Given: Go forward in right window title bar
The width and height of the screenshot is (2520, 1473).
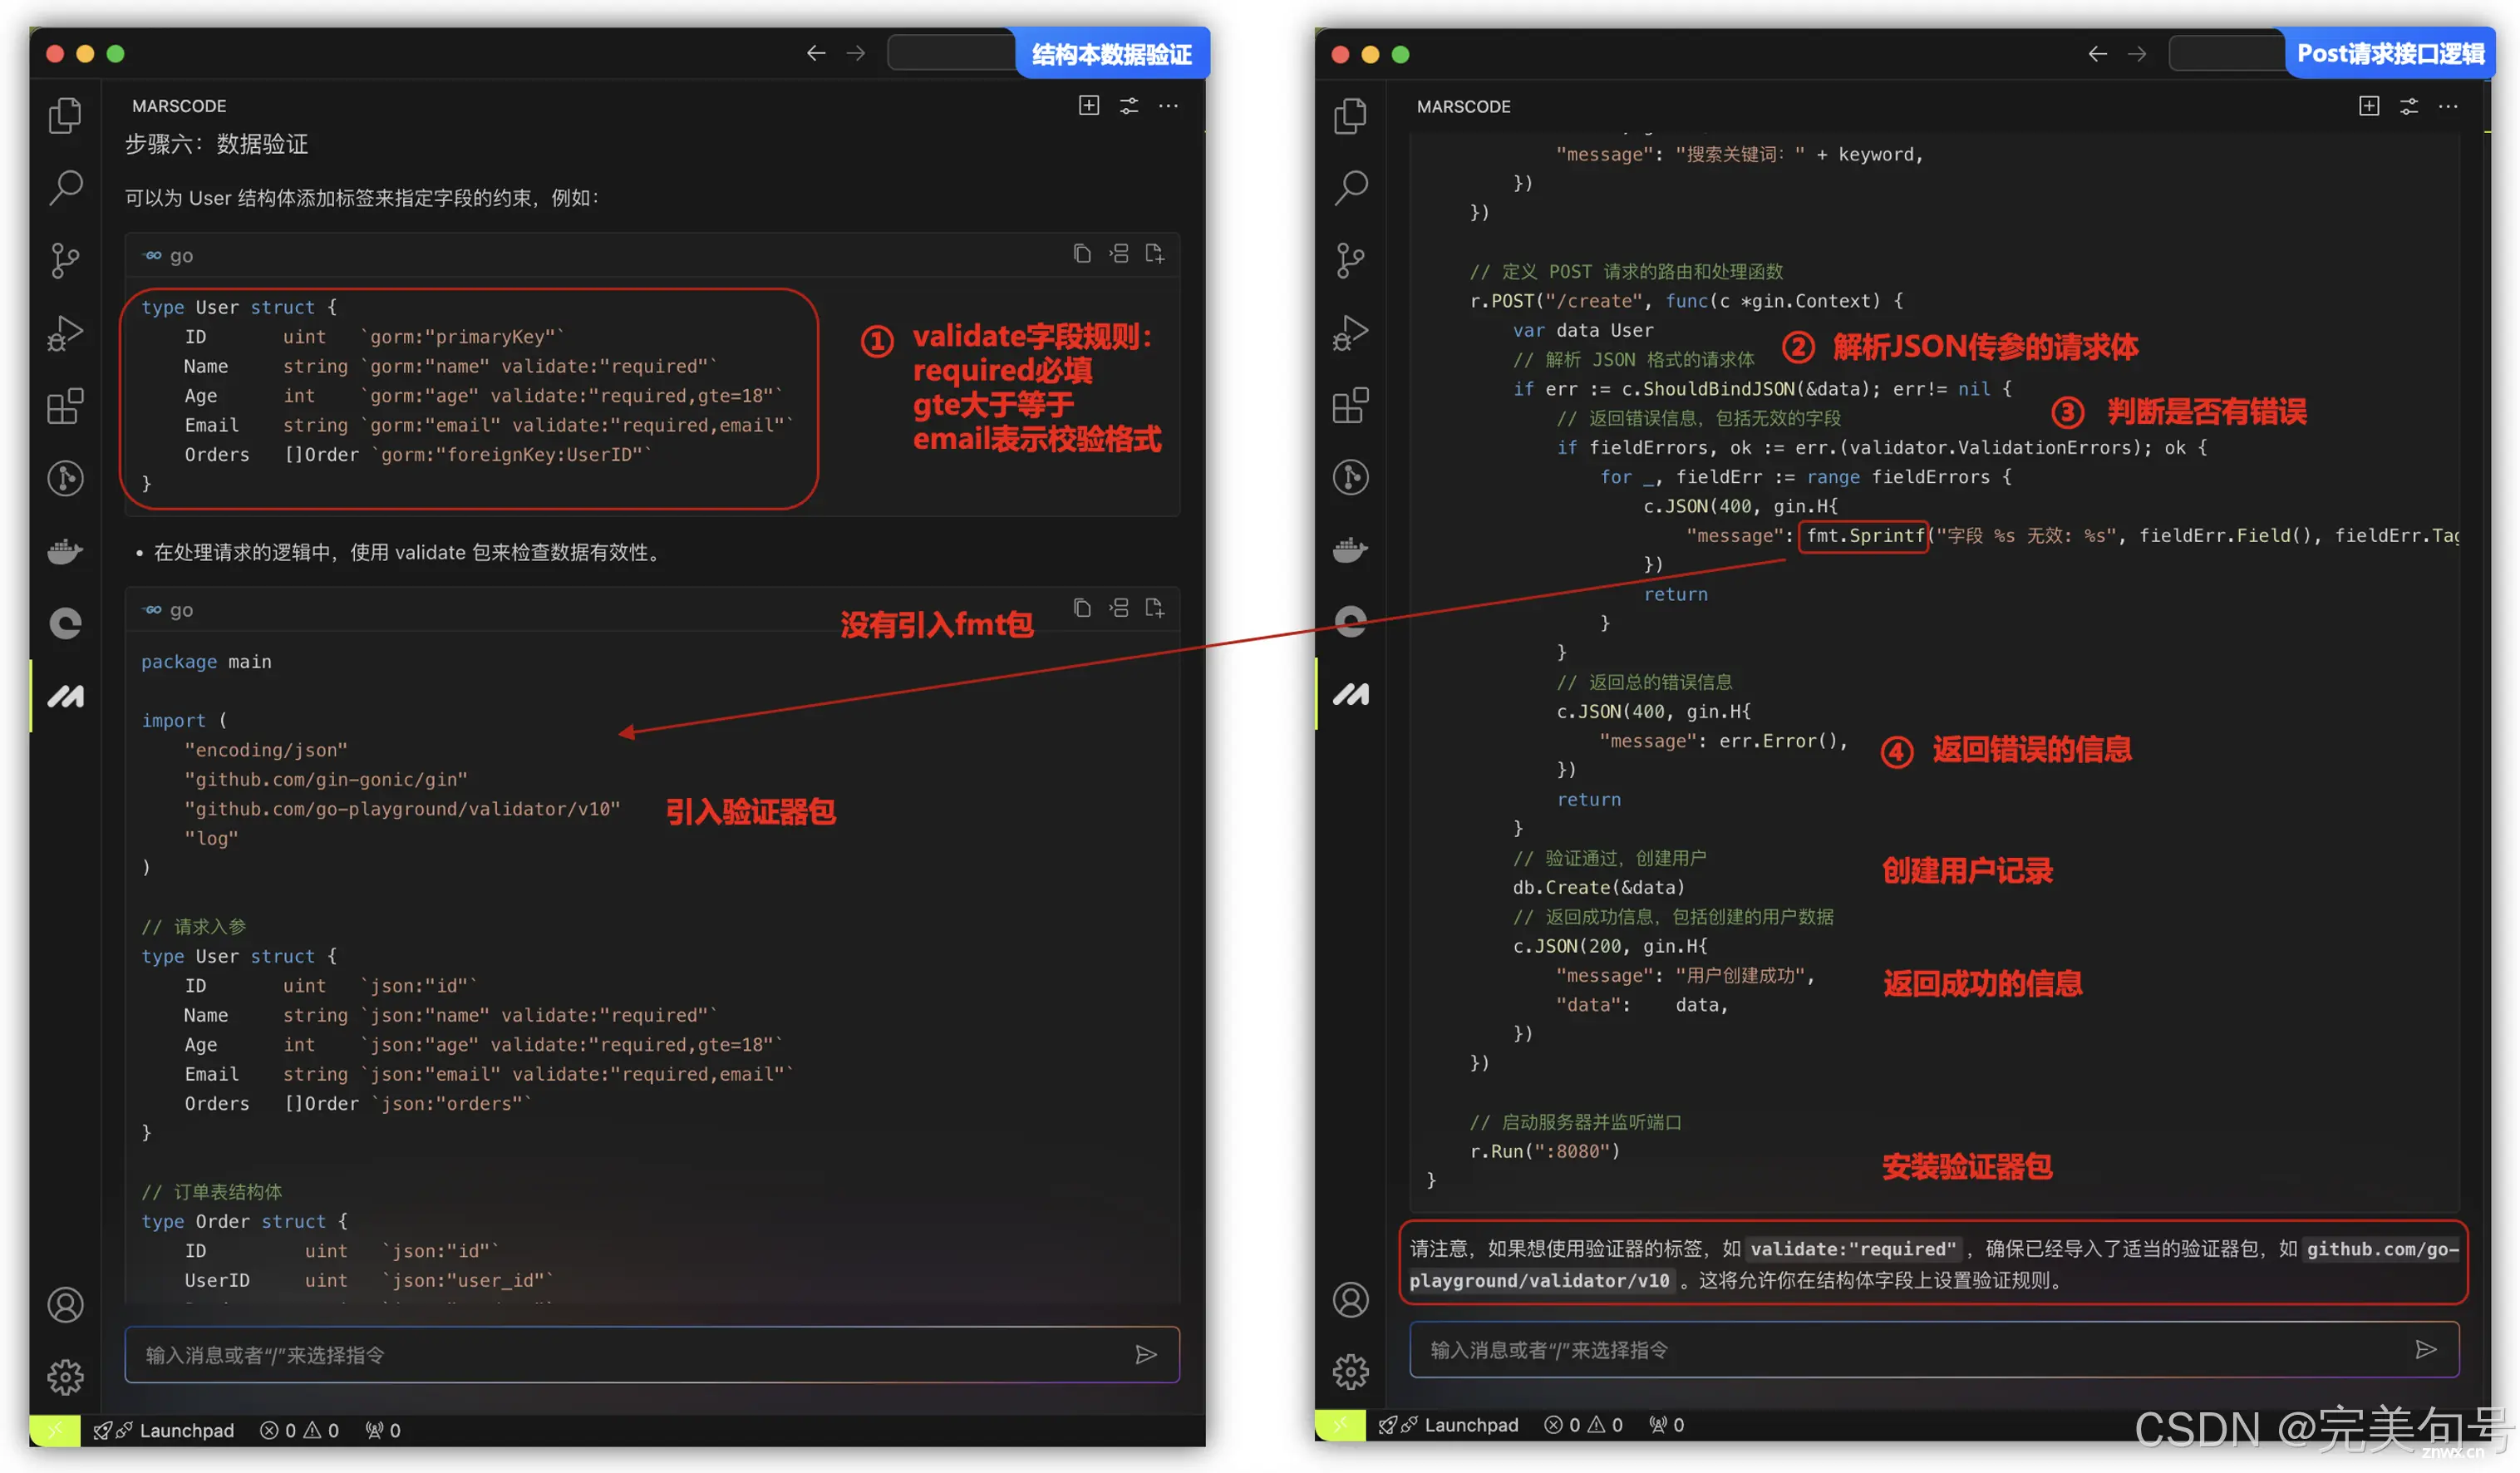Looking at the screenshot, I should click(2137, 54).
